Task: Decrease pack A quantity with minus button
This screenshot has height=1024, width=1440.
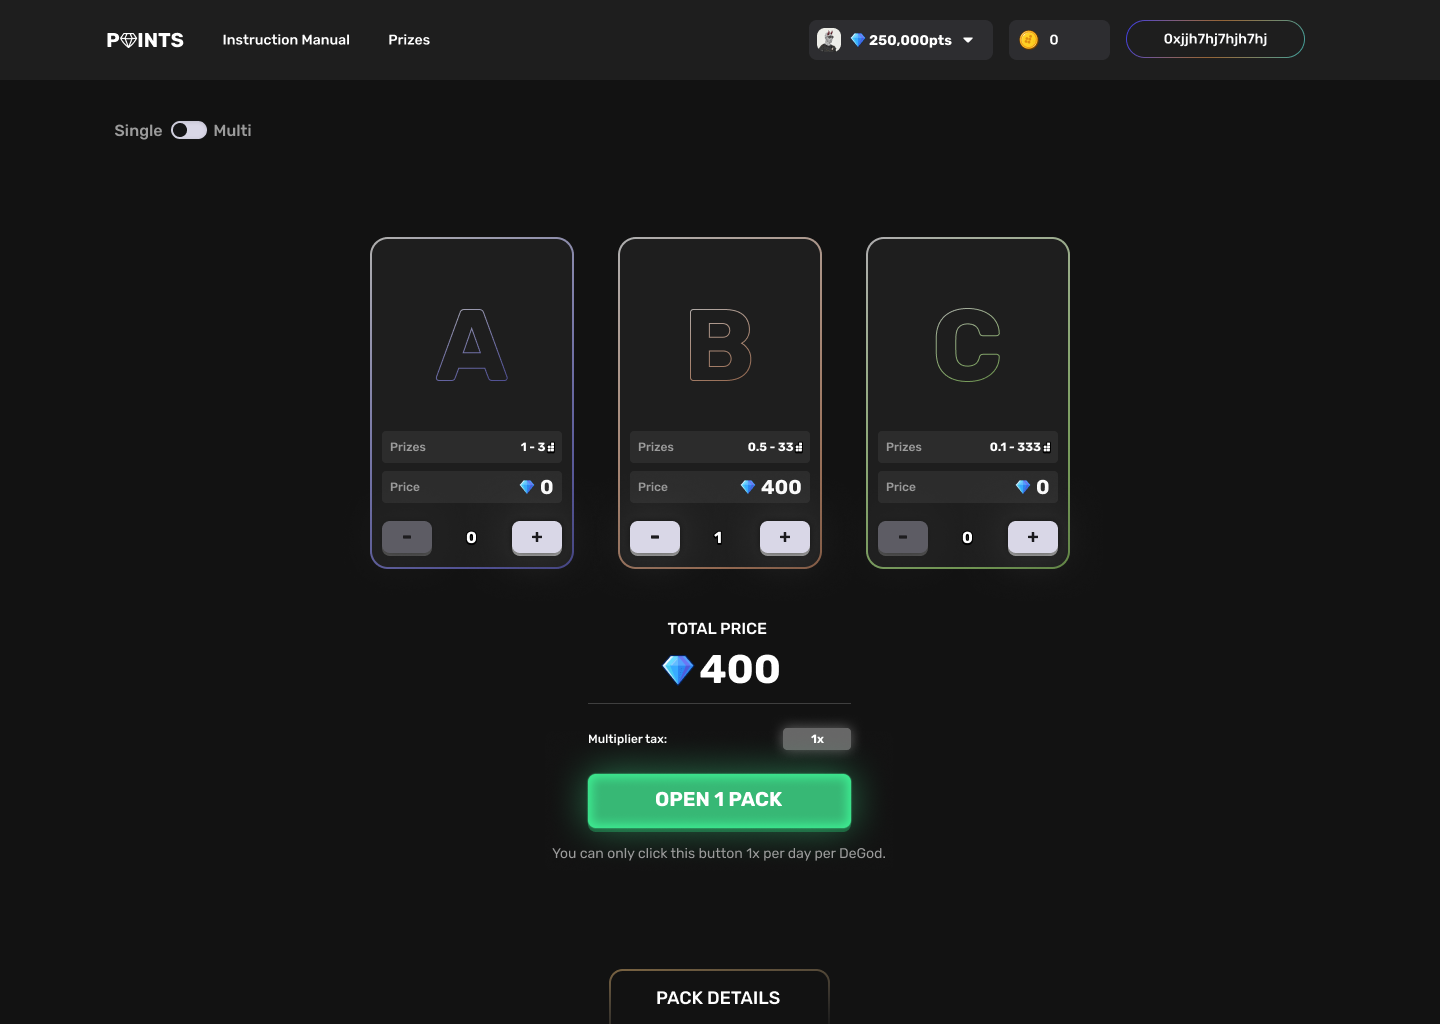Action: pos(407,537)
